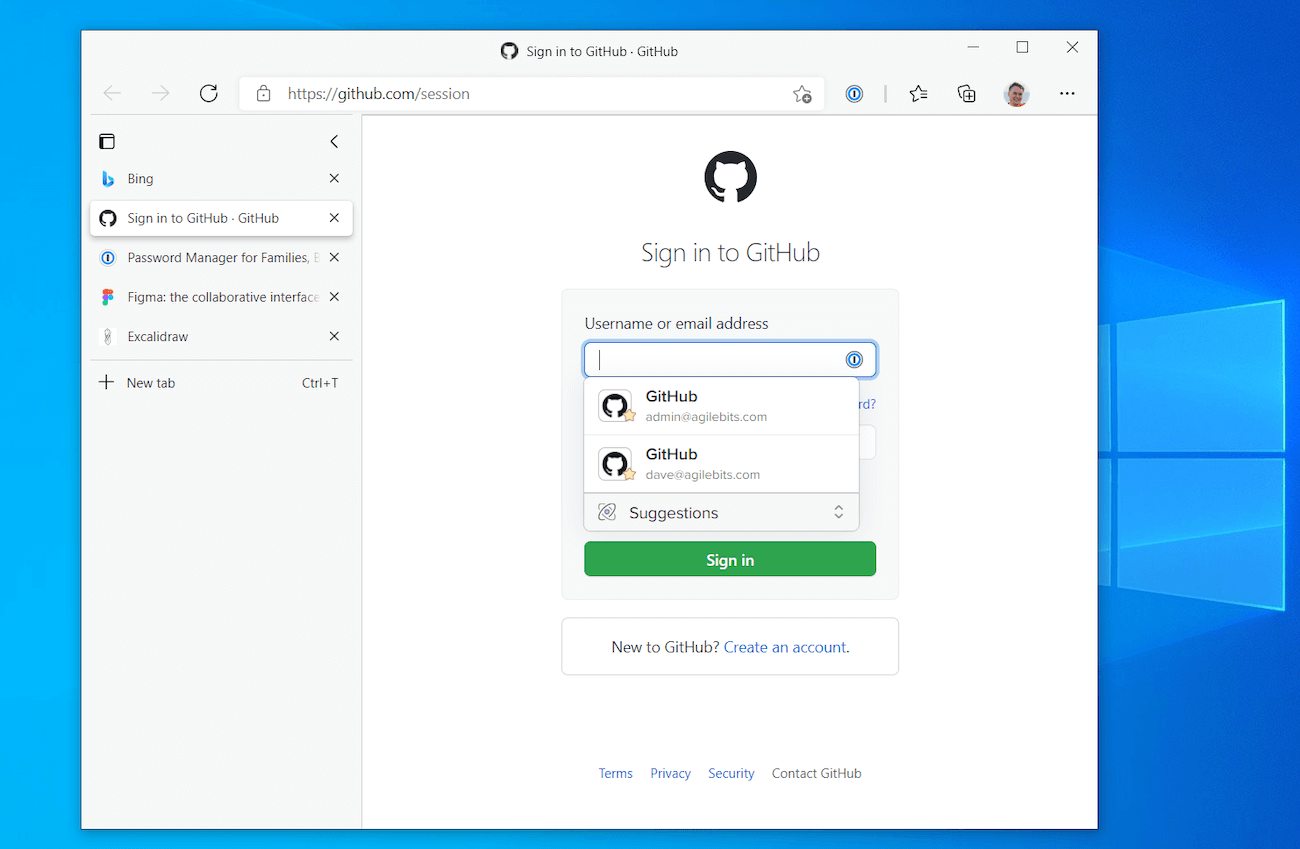This screenshot has height=849, width=1300.
Task: Close the Password Manager for Families tab
Action: [x=334, y=257]
